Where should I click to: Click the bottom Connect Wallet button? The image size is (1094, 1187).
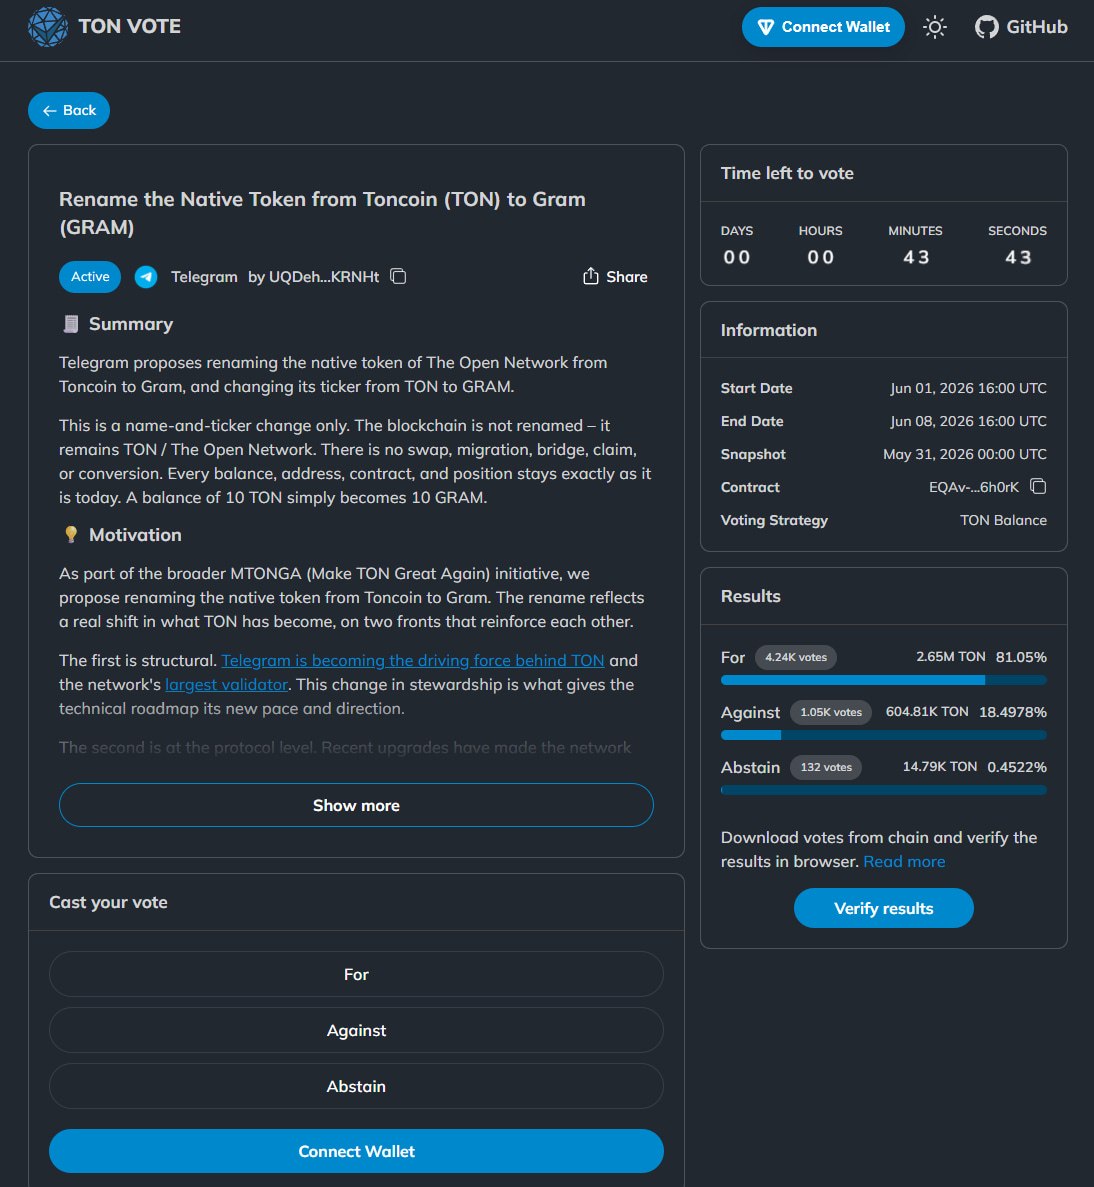pos(356,1151)
